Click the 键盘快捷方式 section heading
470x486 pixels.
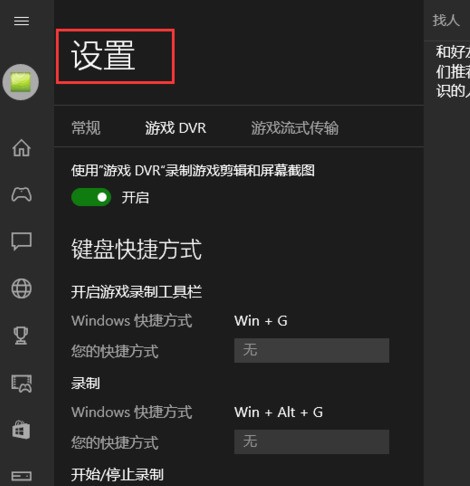136,249
